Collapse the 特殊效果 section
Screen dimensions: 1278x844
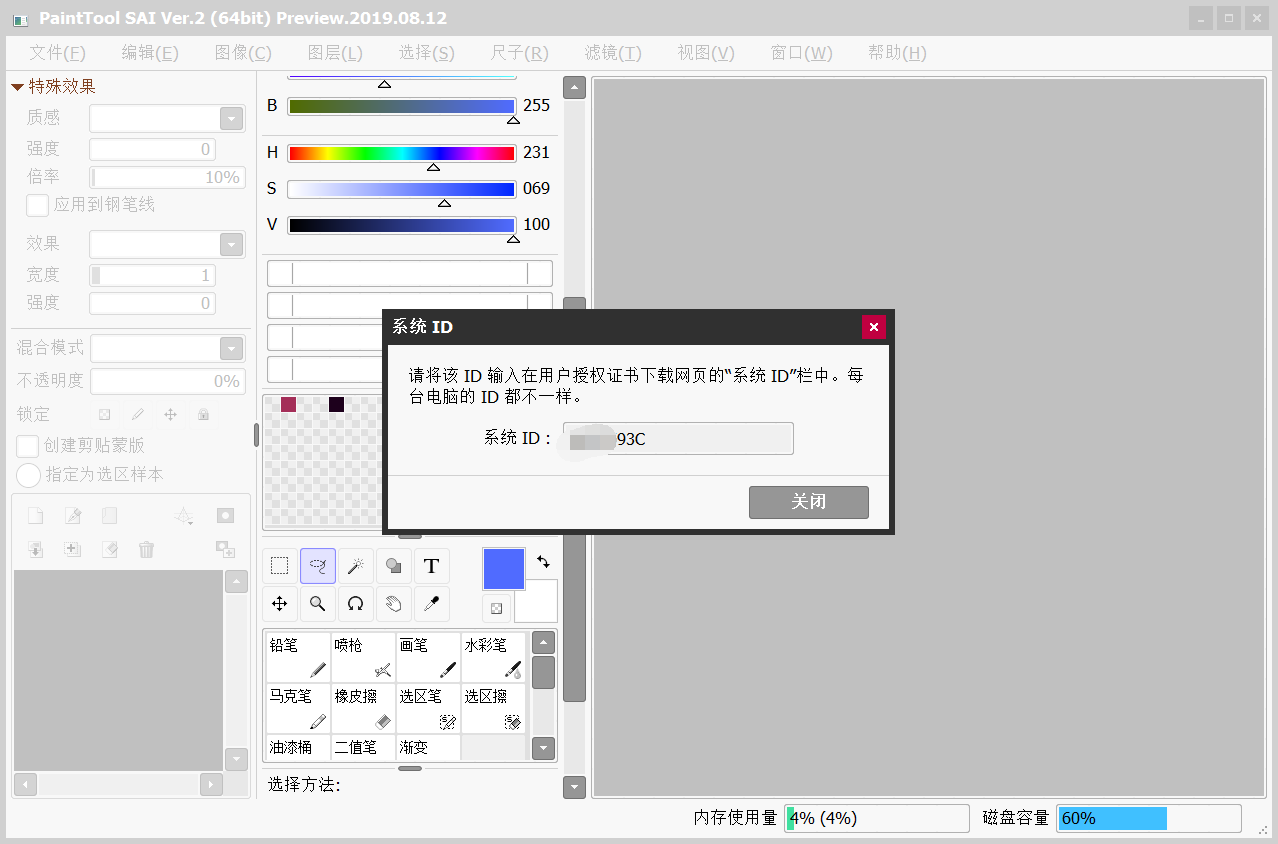click(17, 87)
